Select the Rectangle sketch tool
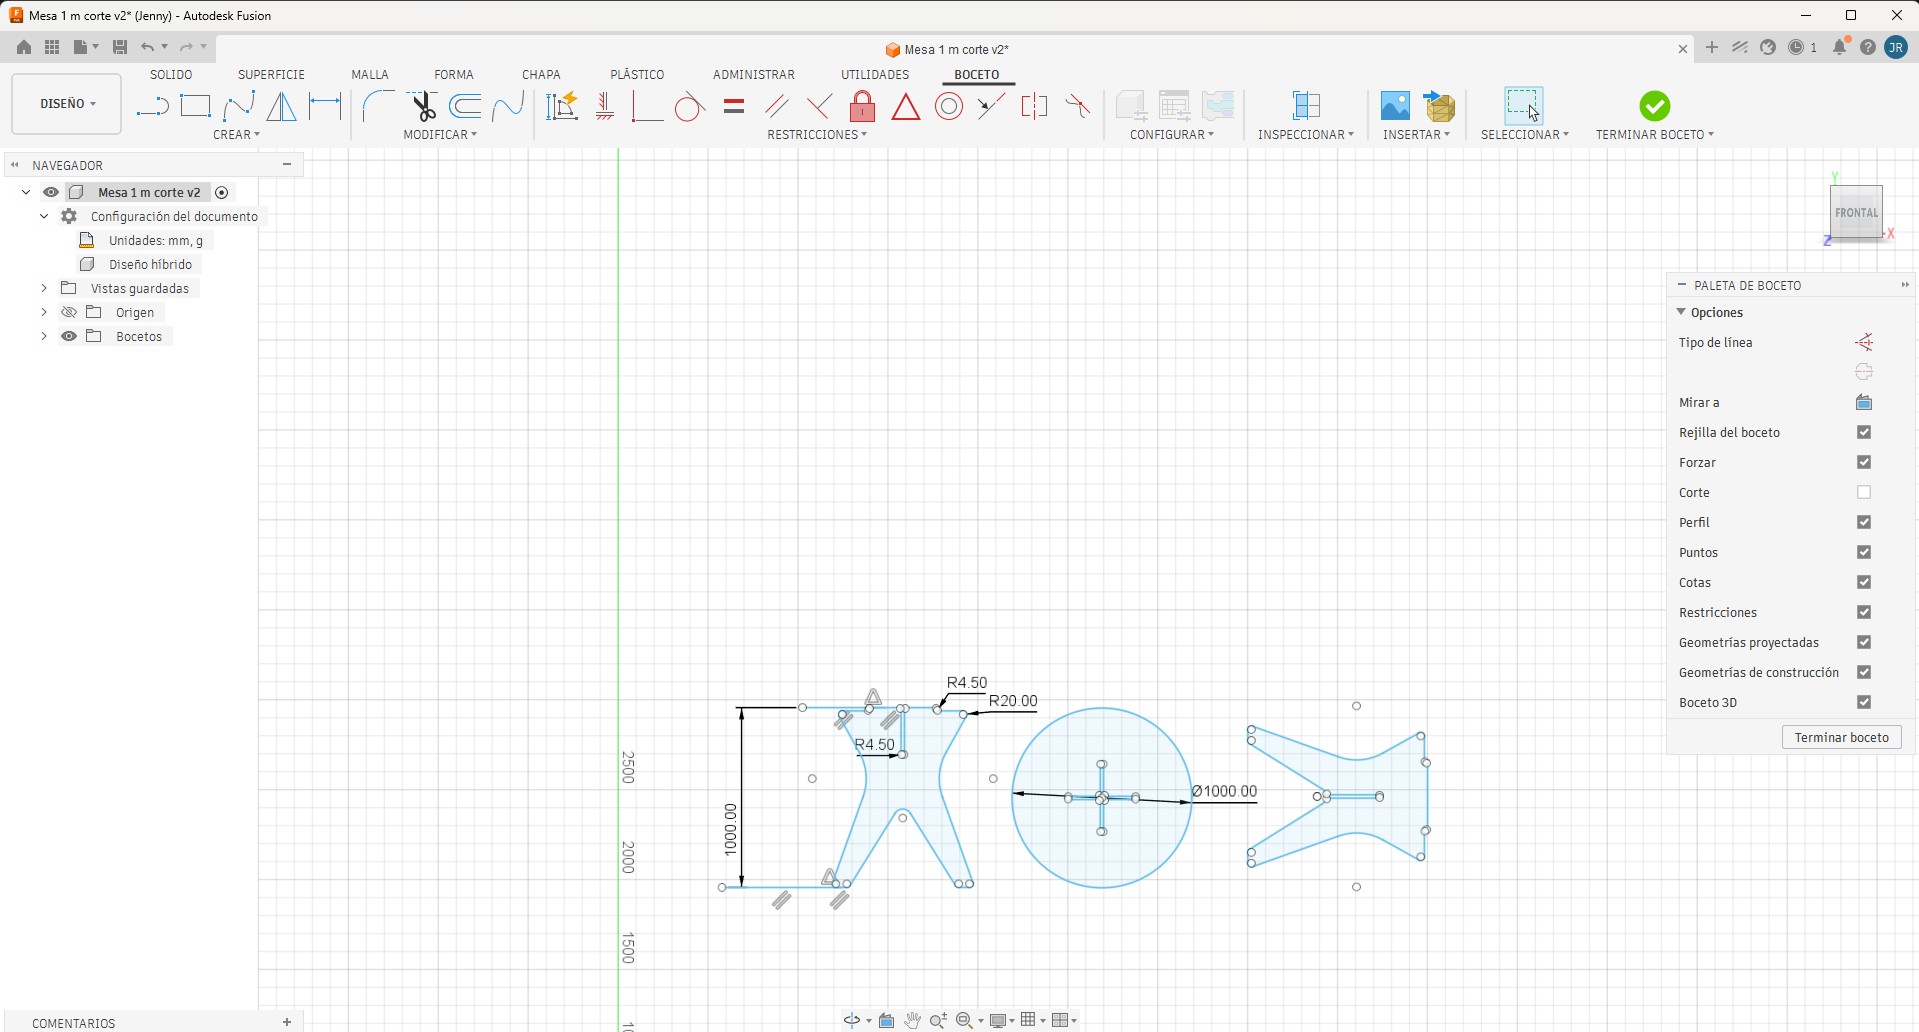 195,106
